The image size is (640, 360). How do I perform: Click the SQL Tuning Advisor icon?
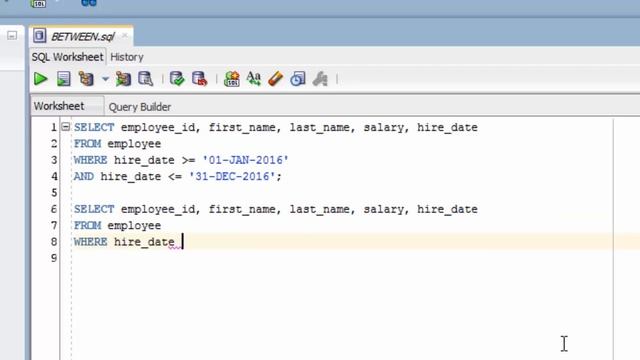click(x=145, y=79)
